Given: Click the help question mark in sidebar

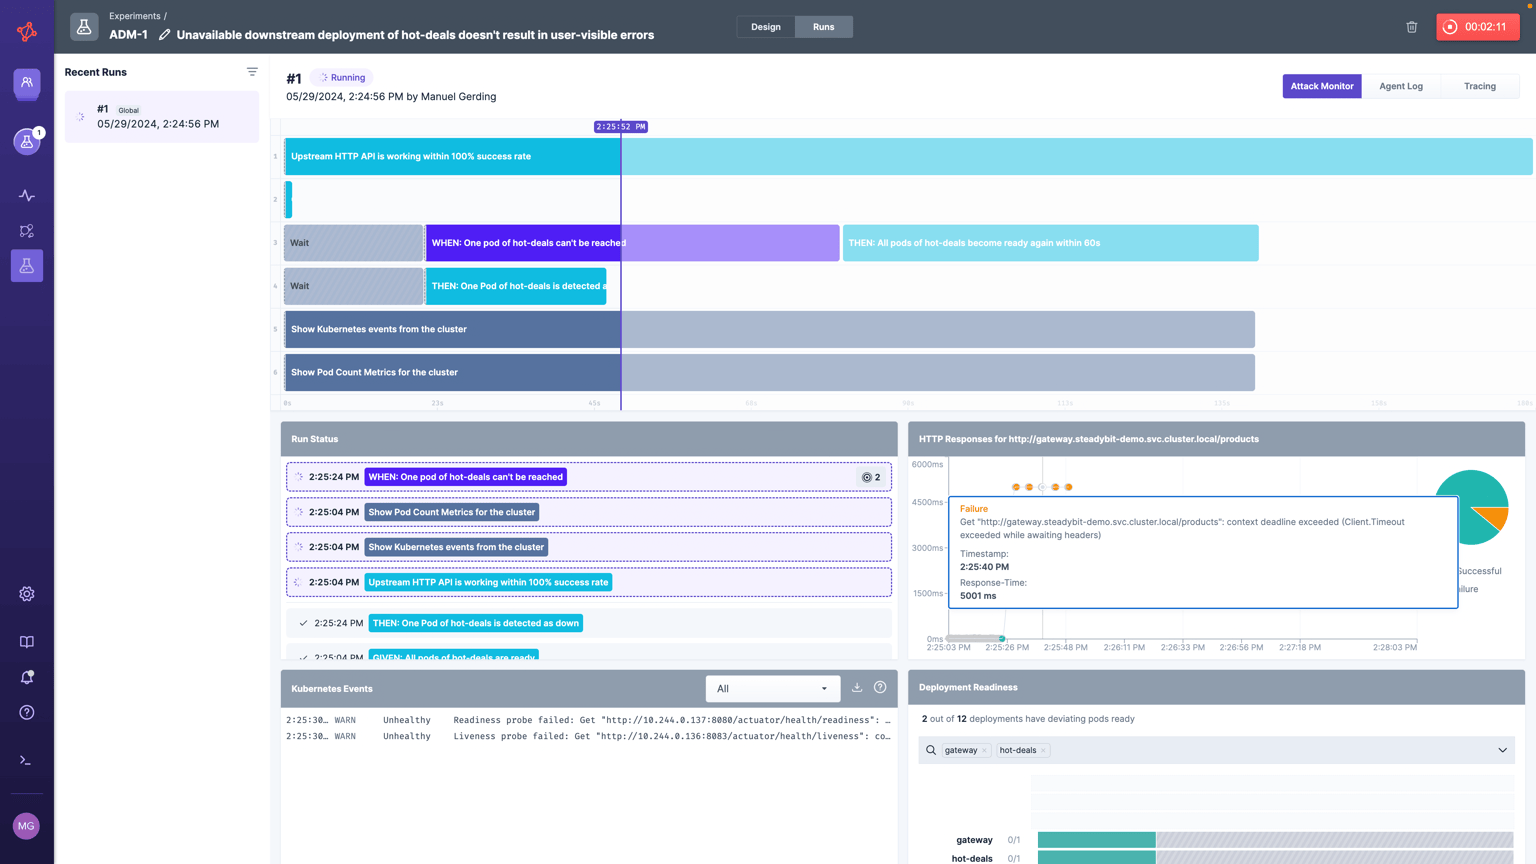Looking at the screenshot, I should tap(27, 713).
